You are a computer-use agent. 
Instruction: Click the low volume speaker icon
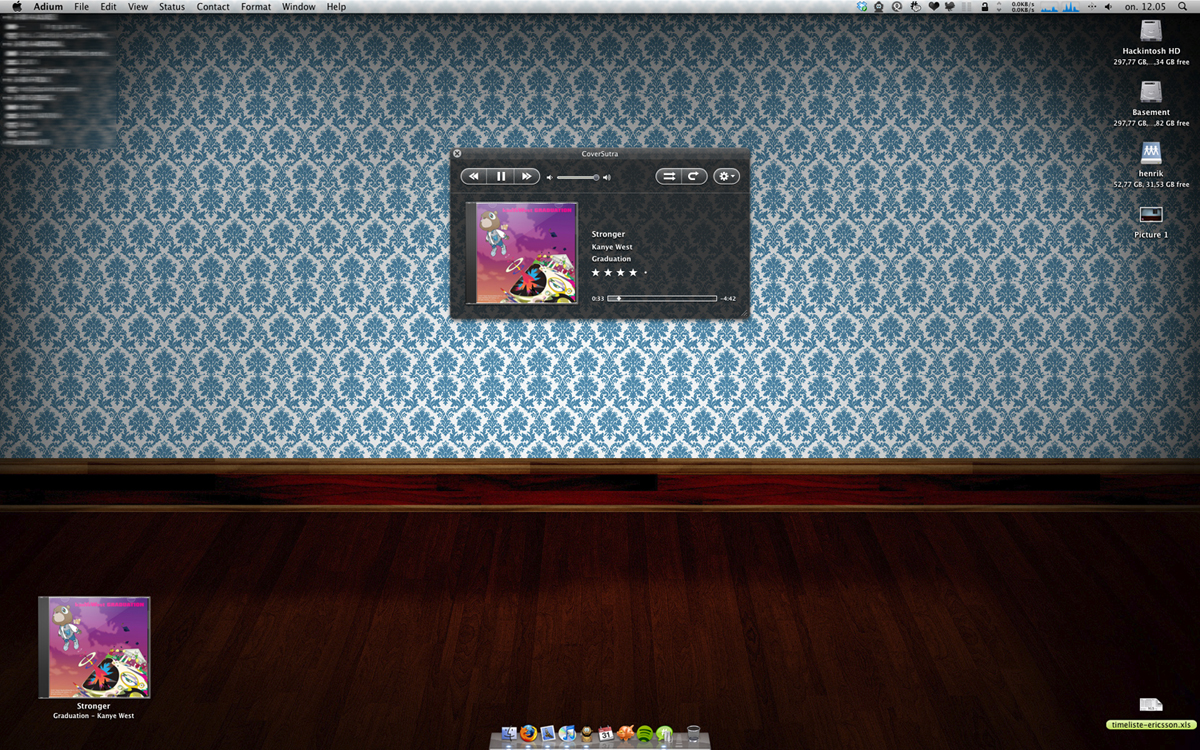(549, 177)
